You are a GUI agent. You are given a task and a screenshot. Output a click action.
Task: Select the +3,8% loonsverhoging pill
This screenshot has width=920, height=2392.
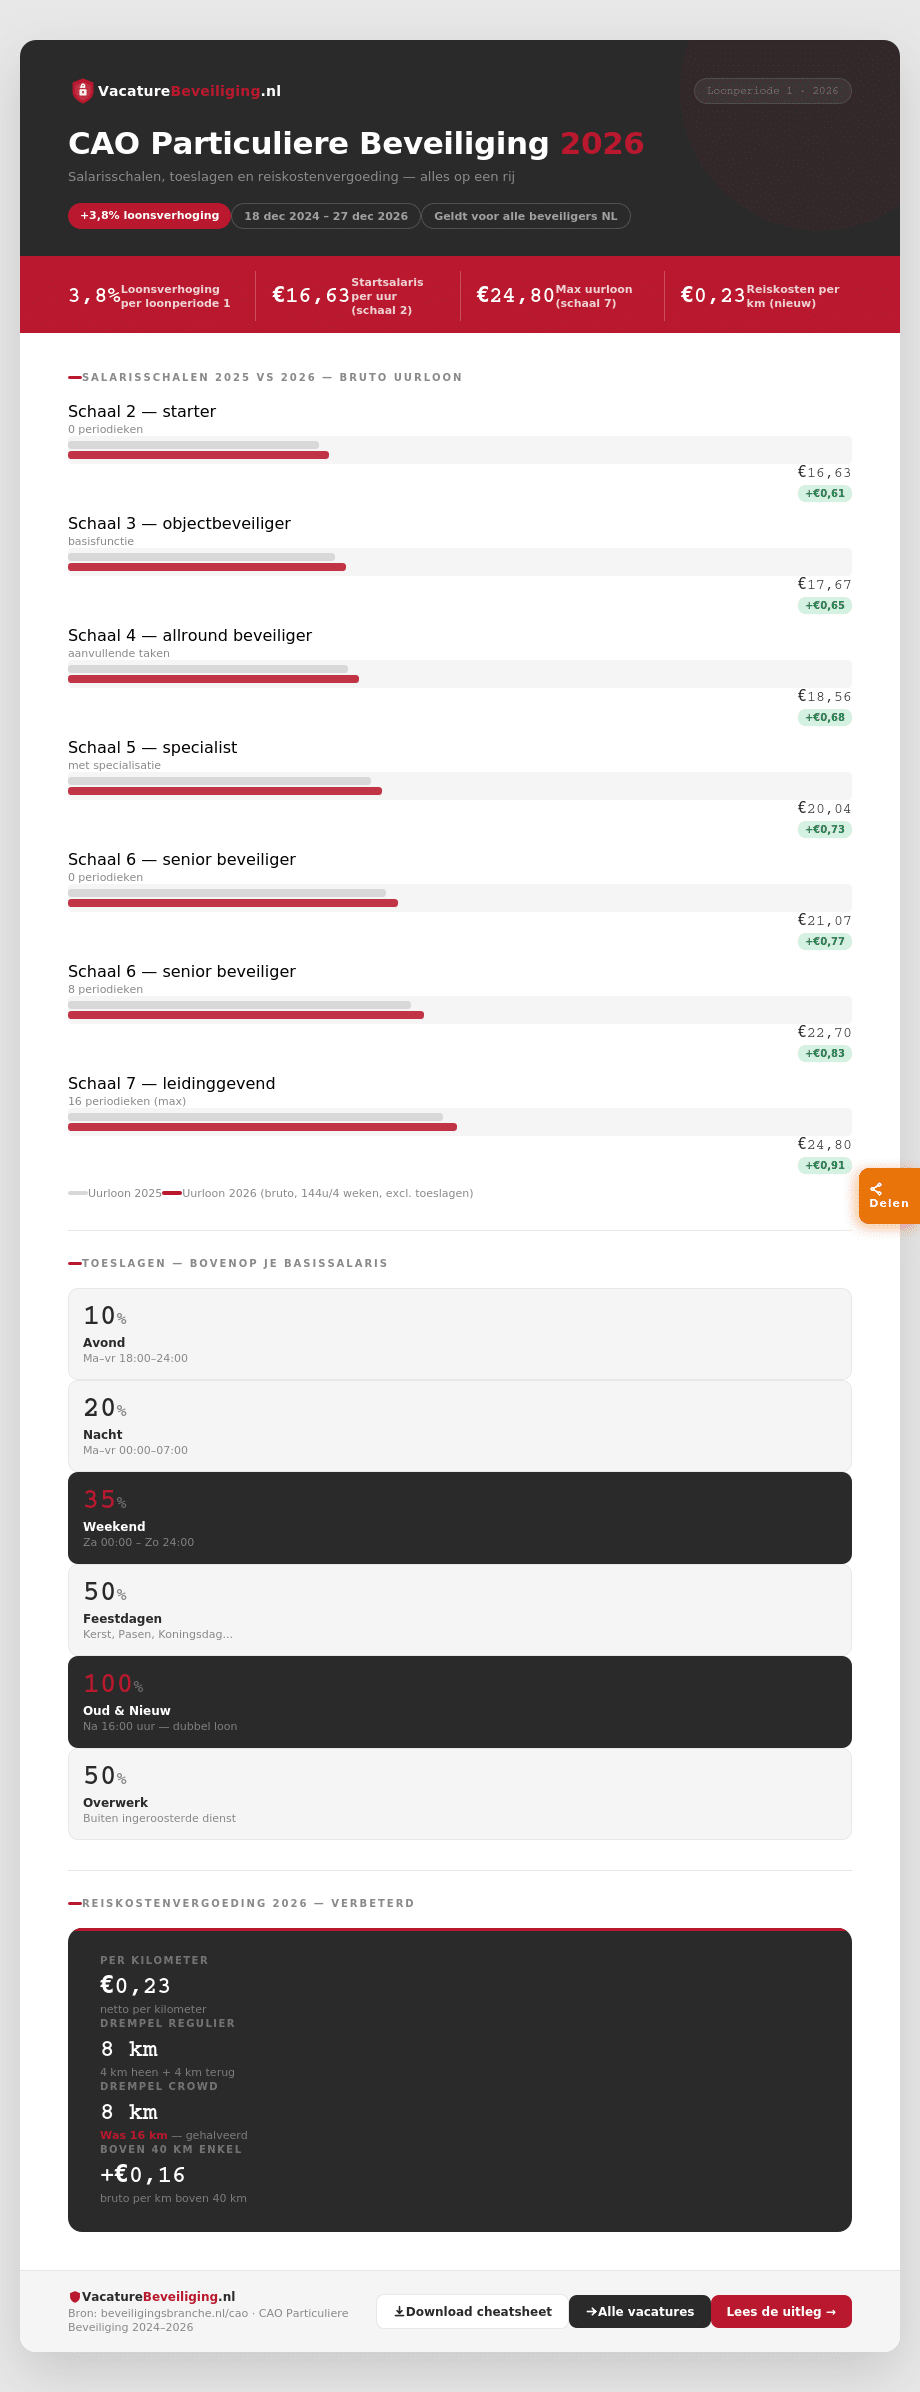click(149, 216)
